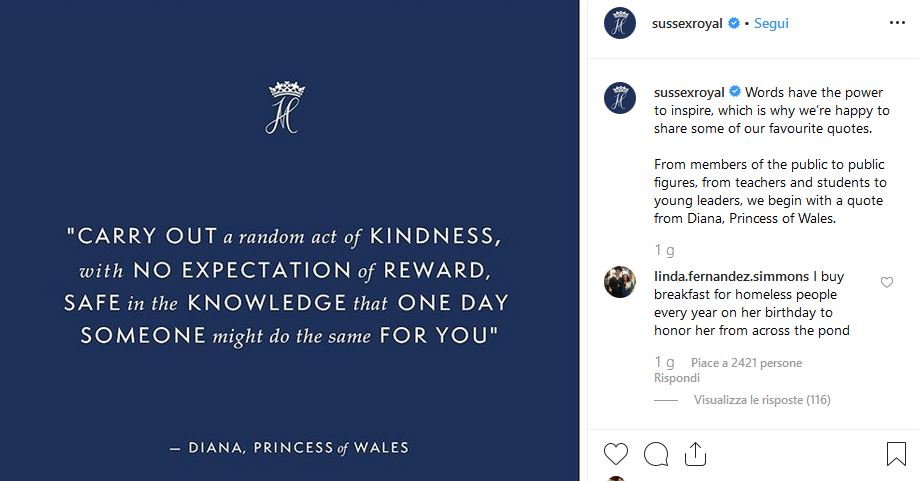Open linda.fernandez.simmons username link

pyautogui.click(x=731, y=275)
